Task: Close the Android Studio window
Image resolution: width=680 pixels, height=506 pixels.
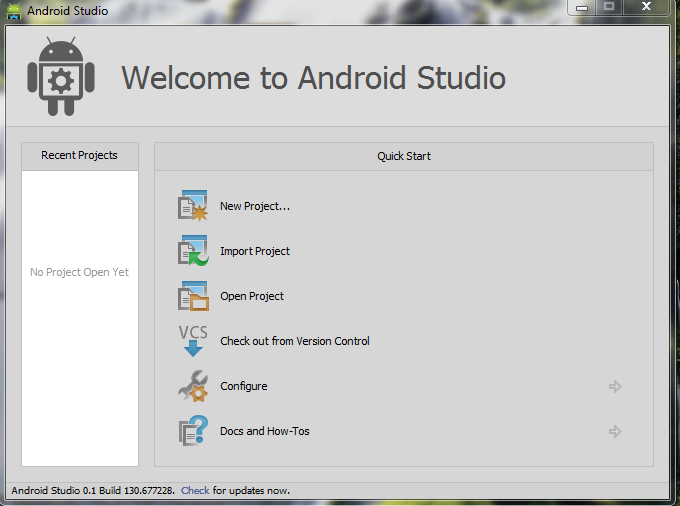Action: [646, 7]
